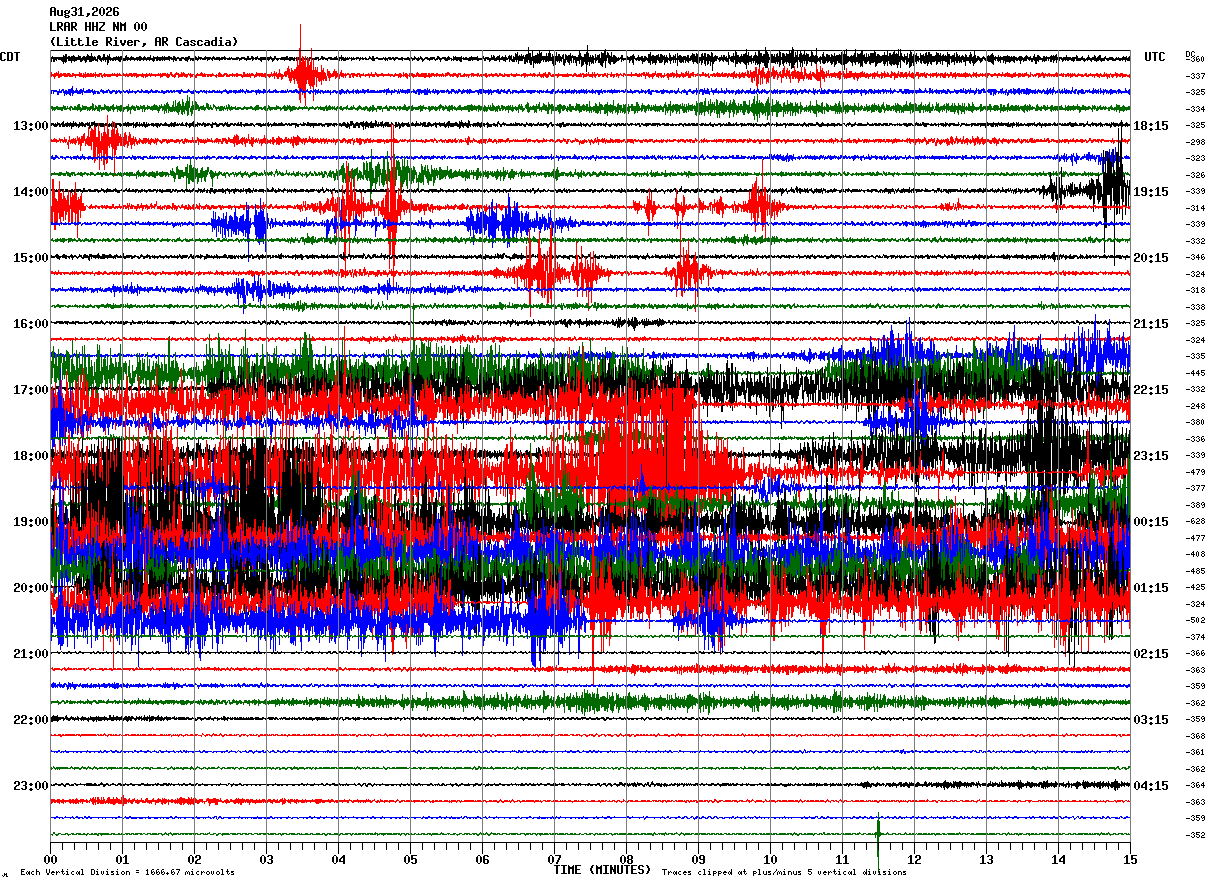
Task: Select the CDT timezone label
Action: 10,57
